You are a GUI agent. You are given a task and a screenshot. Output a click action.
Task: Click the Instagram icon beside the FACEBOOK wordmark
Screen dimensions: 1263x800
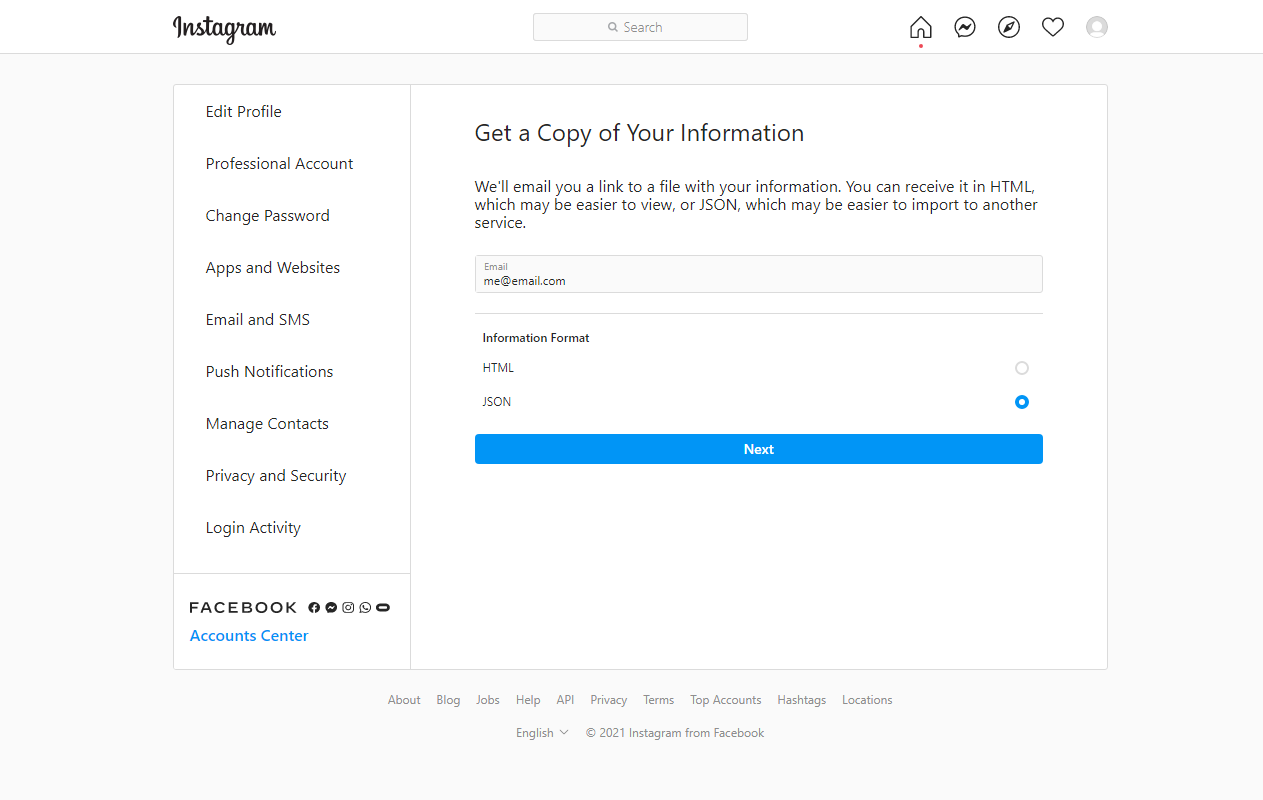(x=348, y=608)
